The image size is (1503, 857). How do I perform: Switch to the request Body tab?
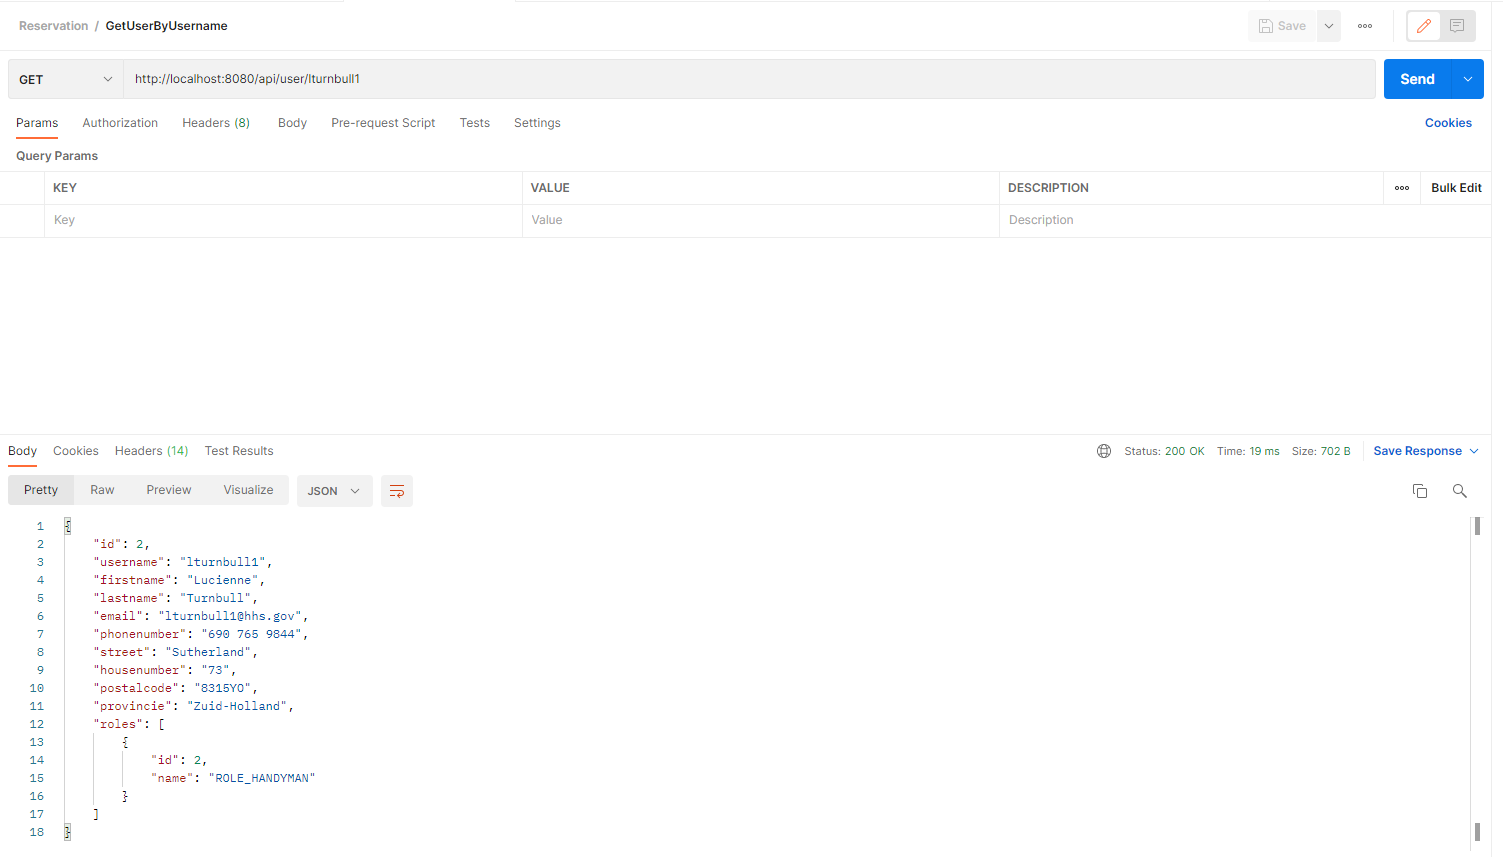tap(292, 123)
